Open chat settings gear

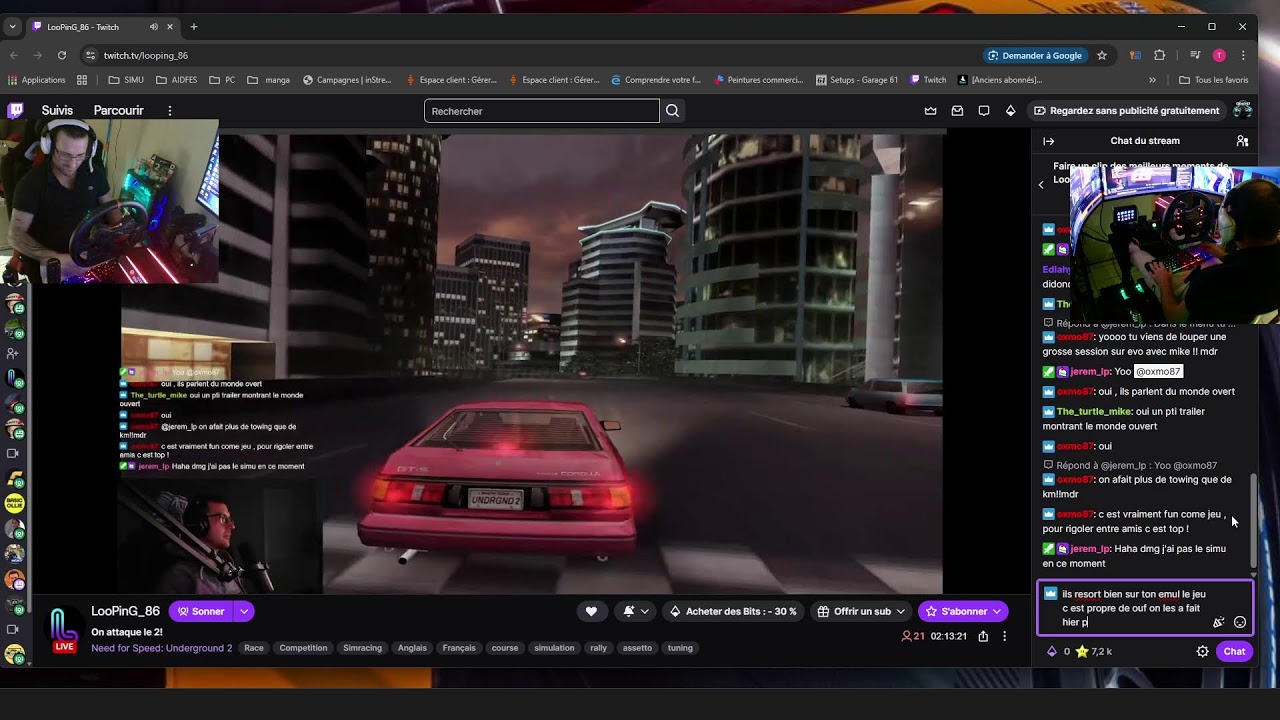[1202, 652]
